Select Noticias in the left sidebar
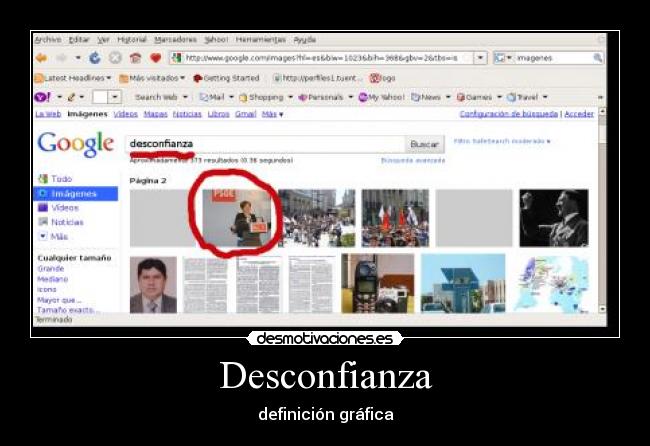Image resolution: width=650 pixels, height=446 pixels. (61, 222)
